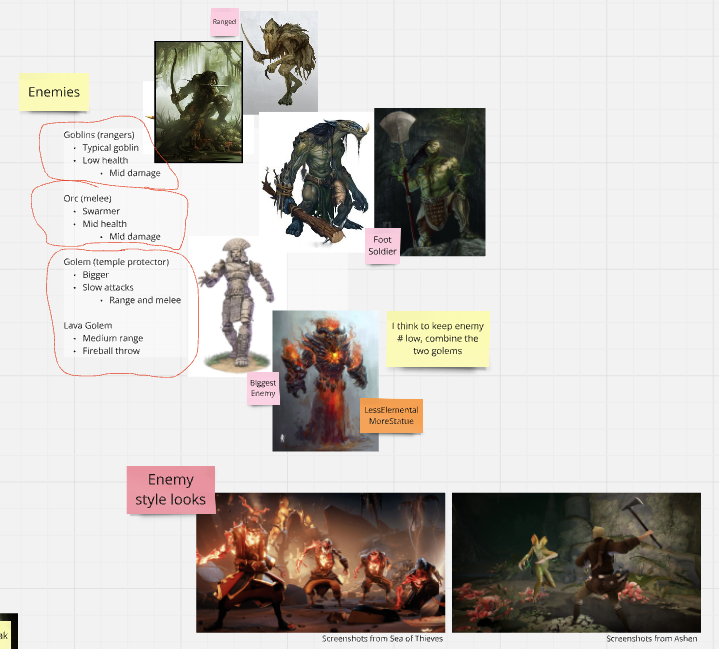Viewport: 719px width, 649px height.
Task: Click the "Lava Golem" text heading
Action: (88, 325)
